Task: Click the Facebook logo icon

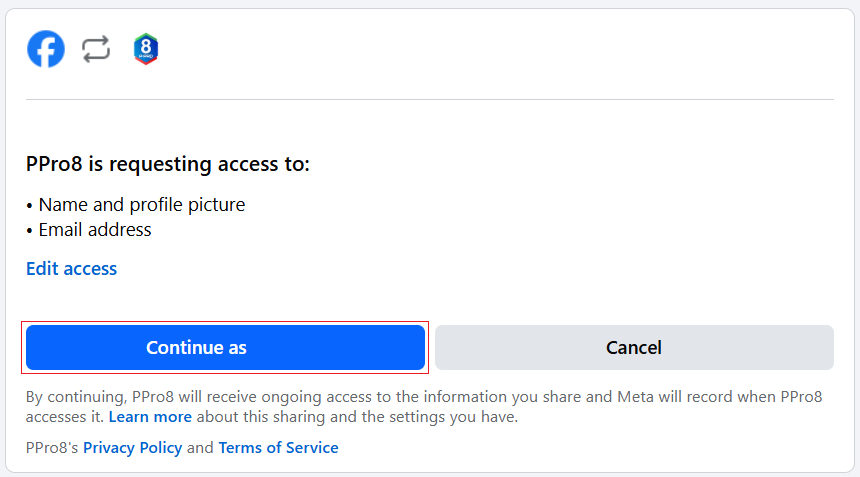Action: [46, 49]
